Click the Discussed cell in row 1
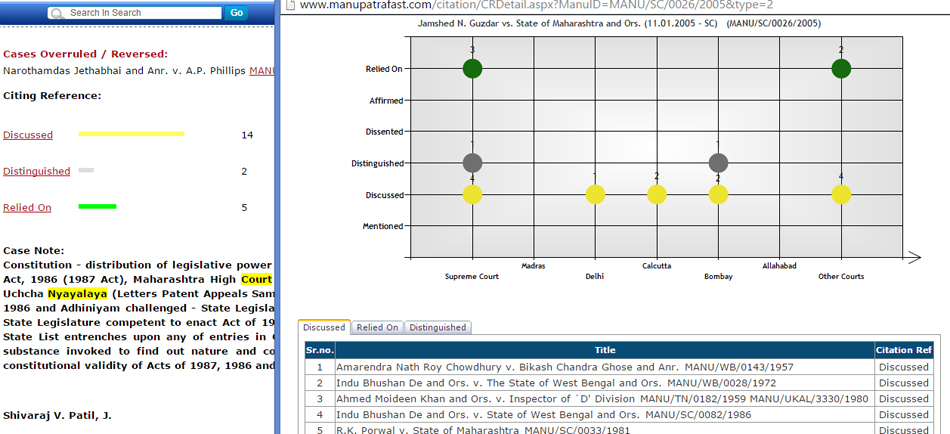The image size is (950, 434). point(904,367)
